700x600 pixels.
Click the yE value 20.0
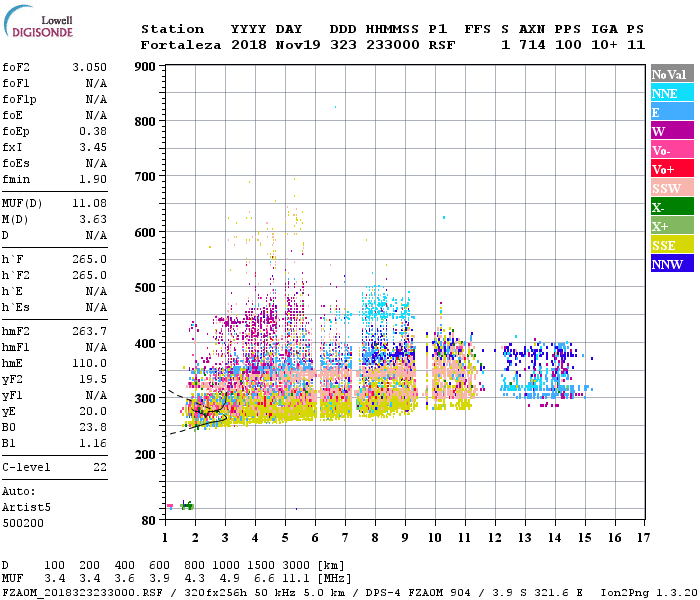93,411
